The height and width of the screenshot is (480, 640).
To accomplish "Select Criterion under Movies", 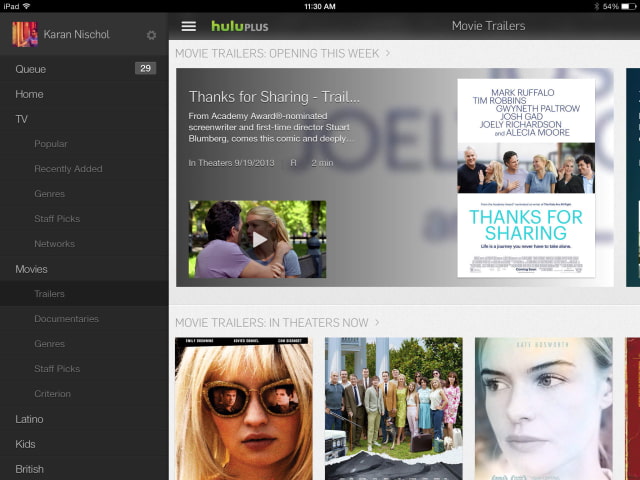I will point(52,394).
